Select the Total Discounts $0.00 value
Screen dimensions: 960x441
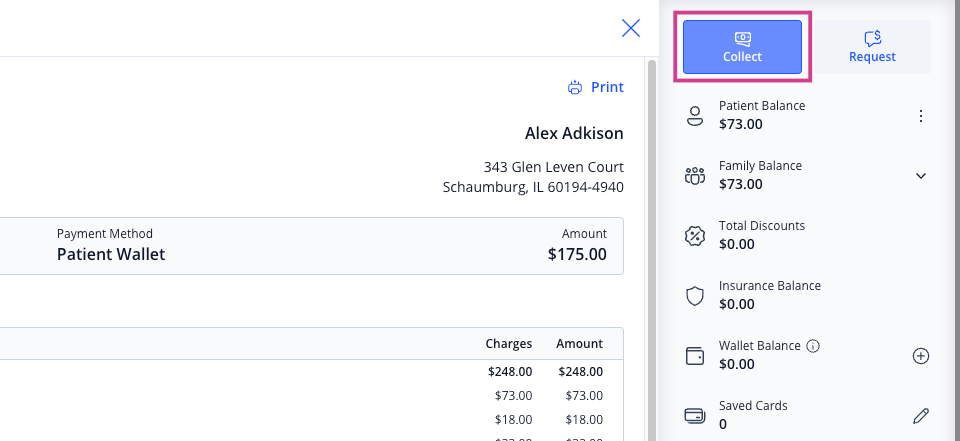click(x=737, y=244)
